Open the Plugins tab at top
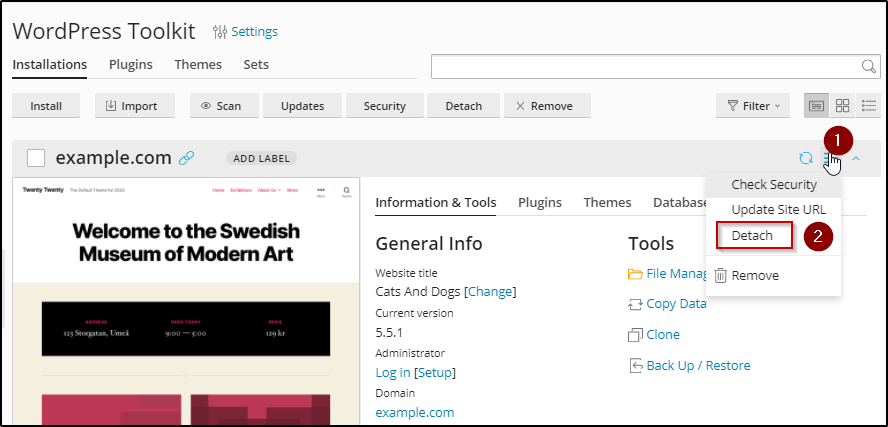Viewport: 888px width, 427px height. 131,64
